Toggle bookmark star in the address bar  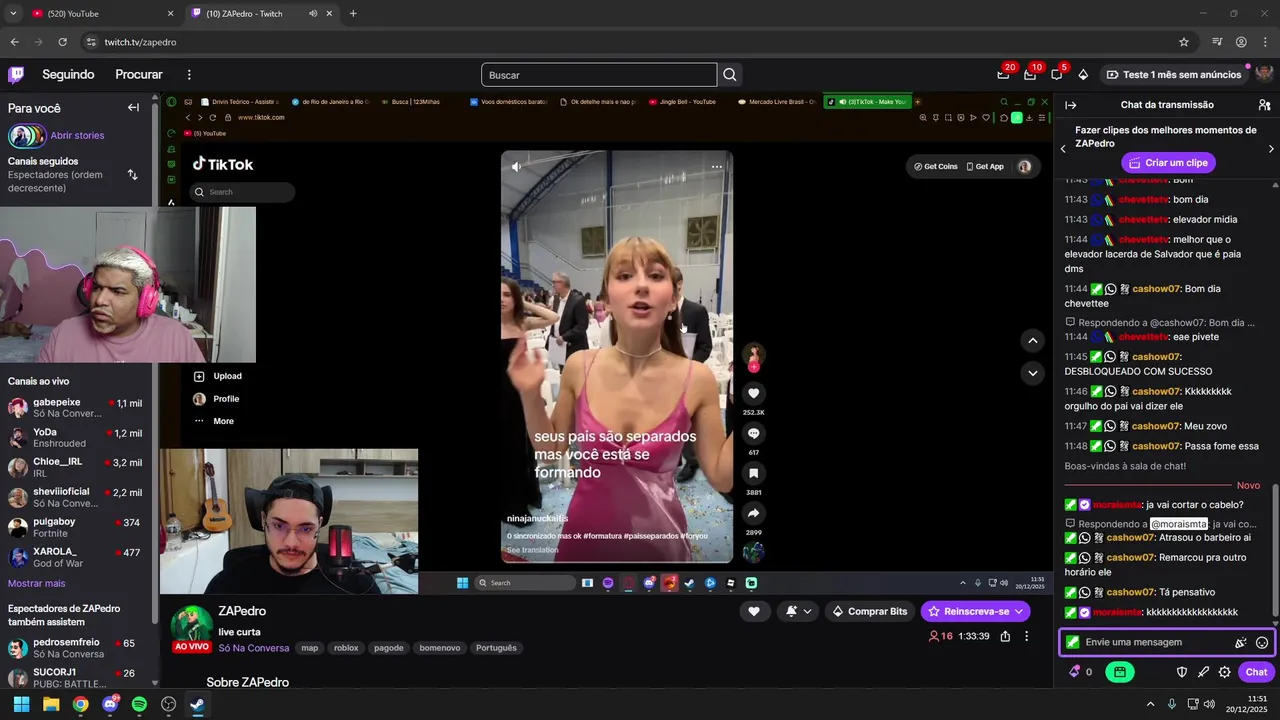point(1184,42)
